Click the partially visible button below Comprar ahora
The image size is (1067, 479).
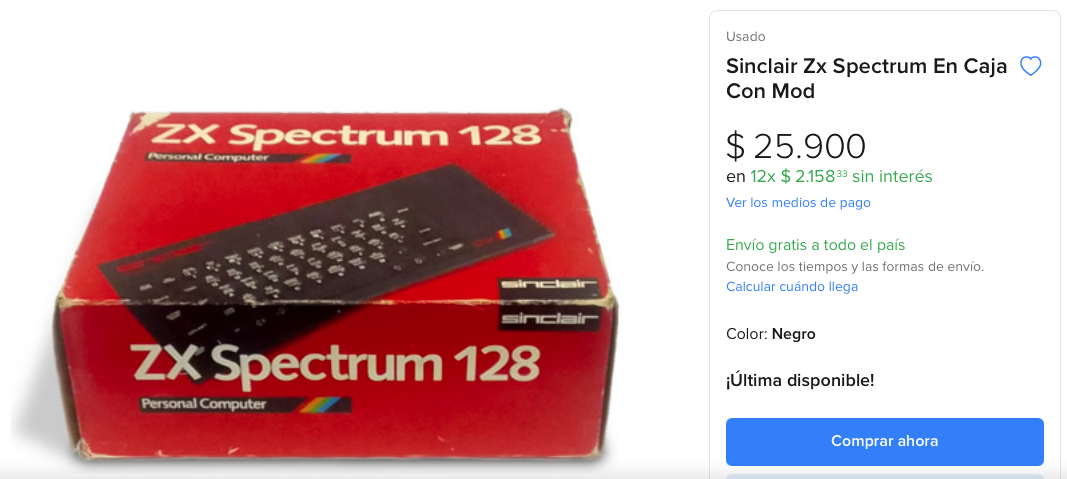point(885,476)
